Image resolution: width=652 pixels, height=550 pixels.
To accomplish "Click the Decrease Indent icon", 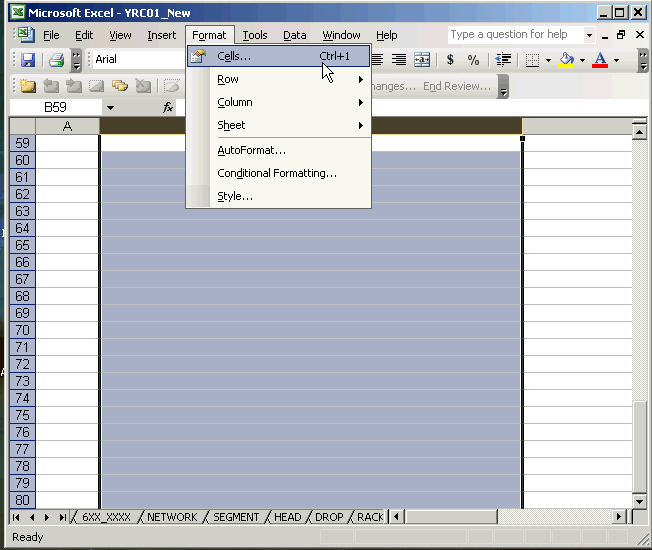I will click(x=503, y=60).
